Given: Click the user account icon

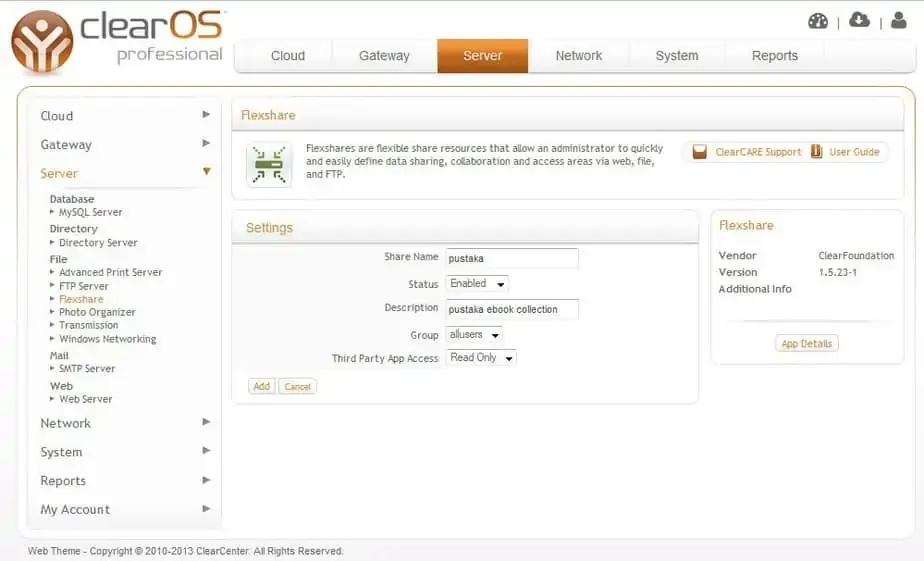Looking at the screenshot, I should (897, 20).
